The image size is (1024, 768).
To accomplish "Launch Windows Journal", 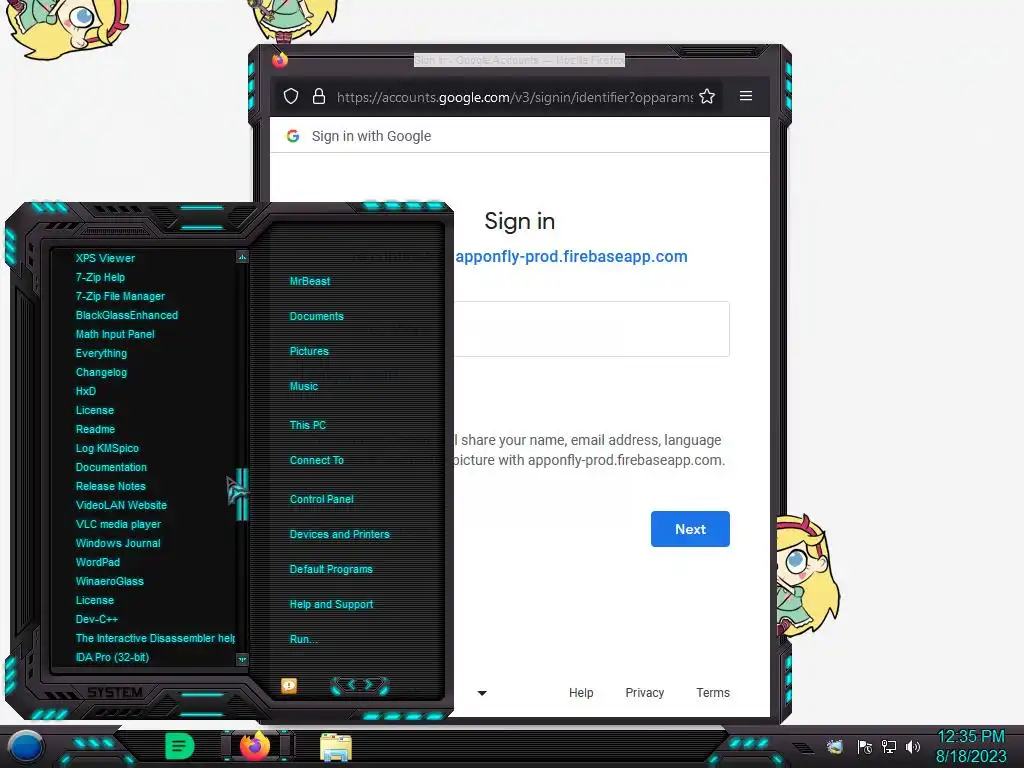I will 118,543.
